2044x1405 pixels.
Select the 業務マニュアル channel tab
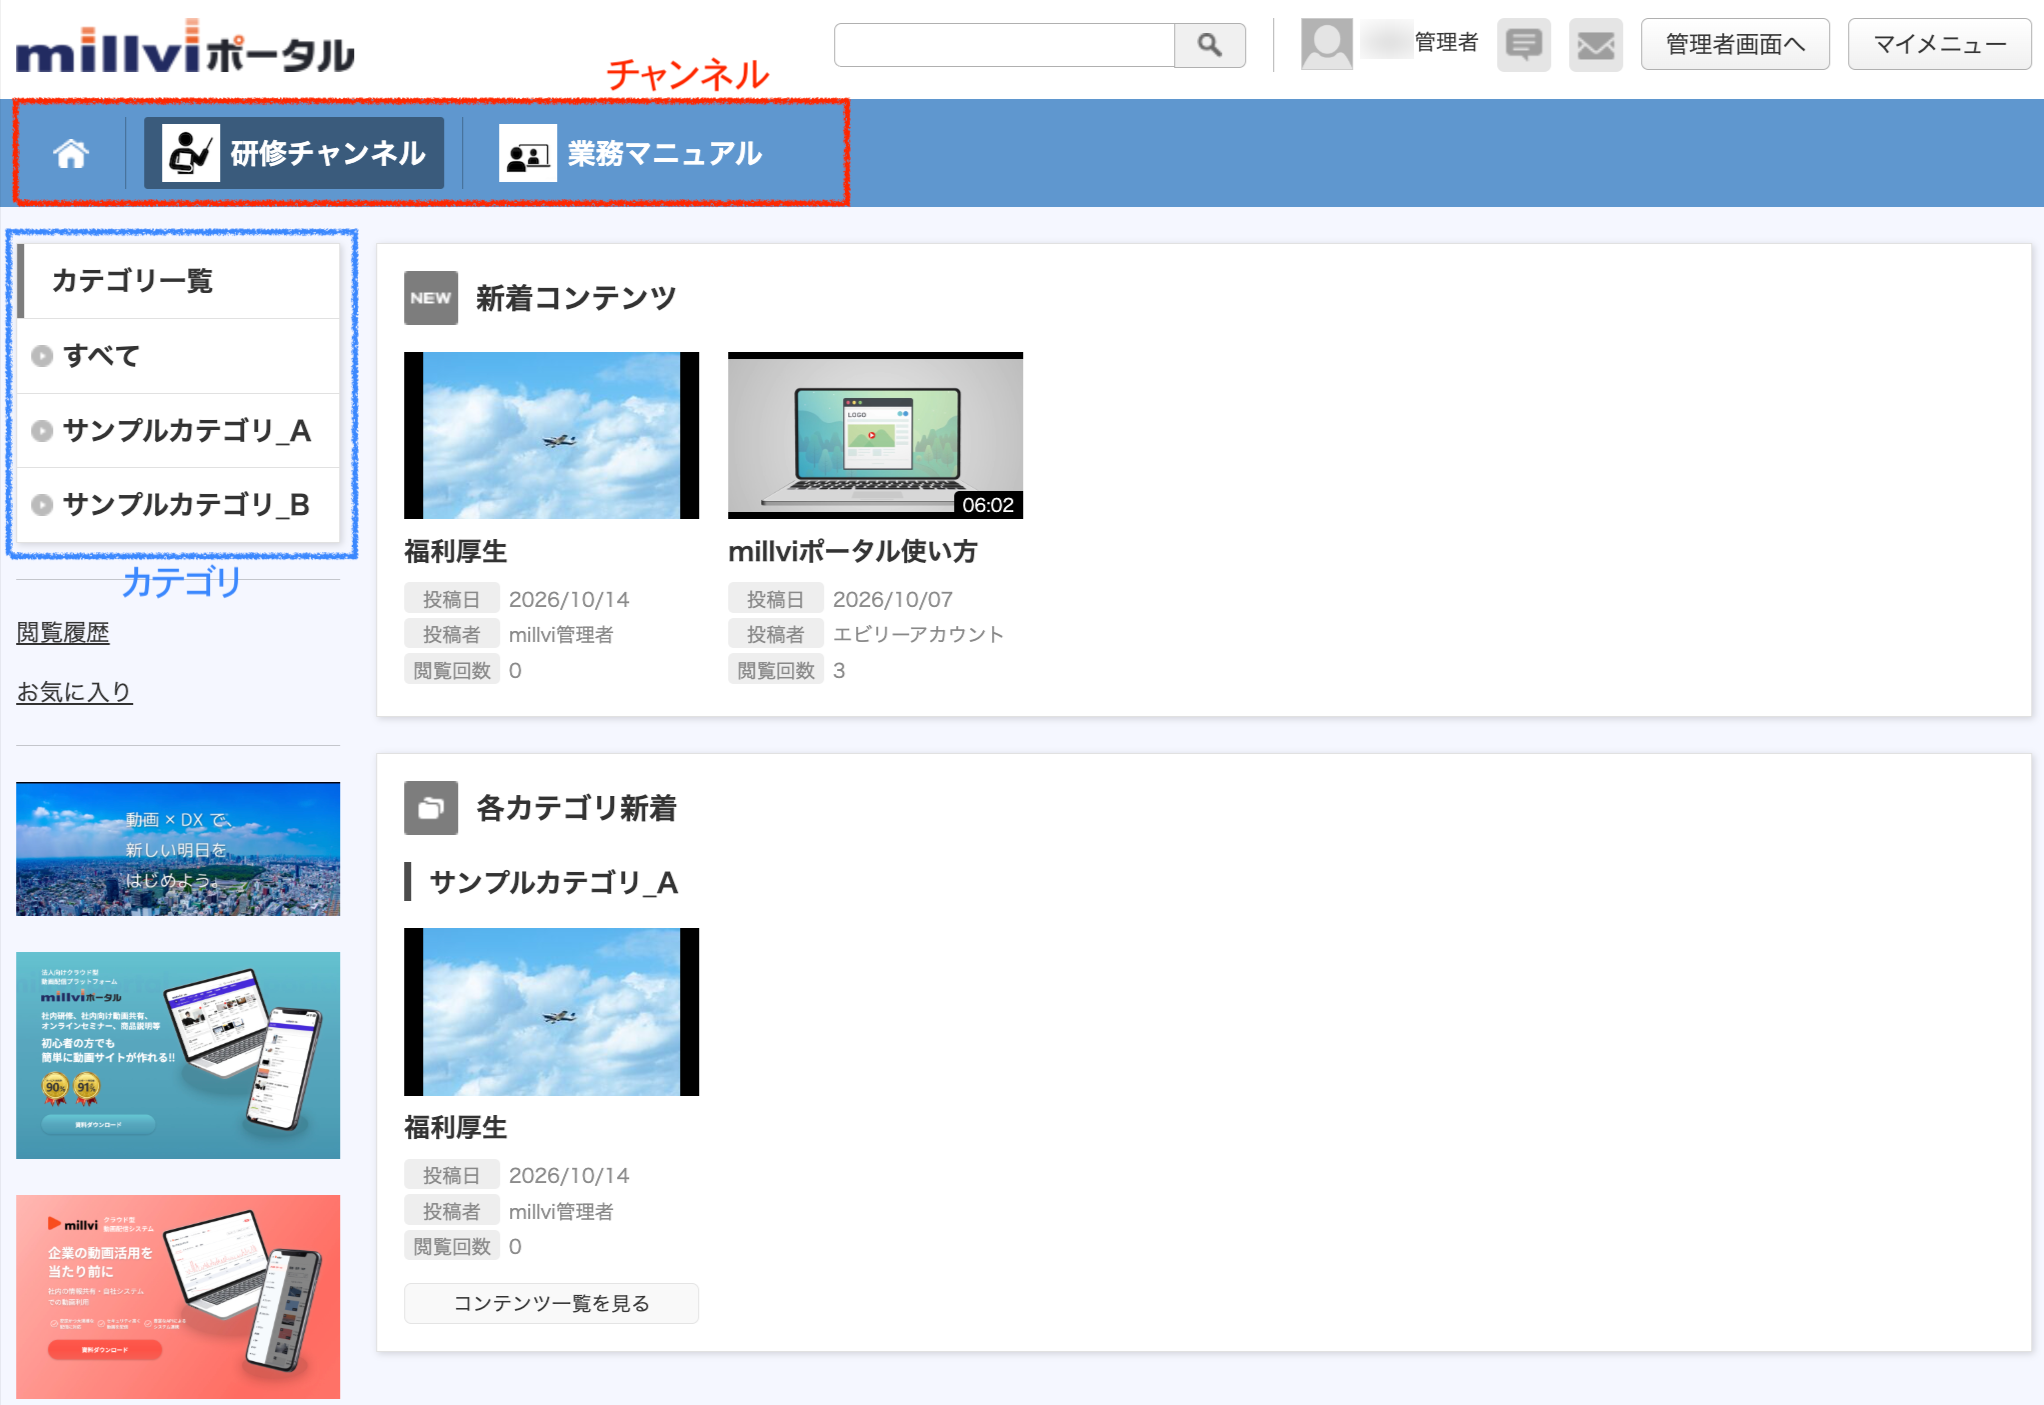631,153
